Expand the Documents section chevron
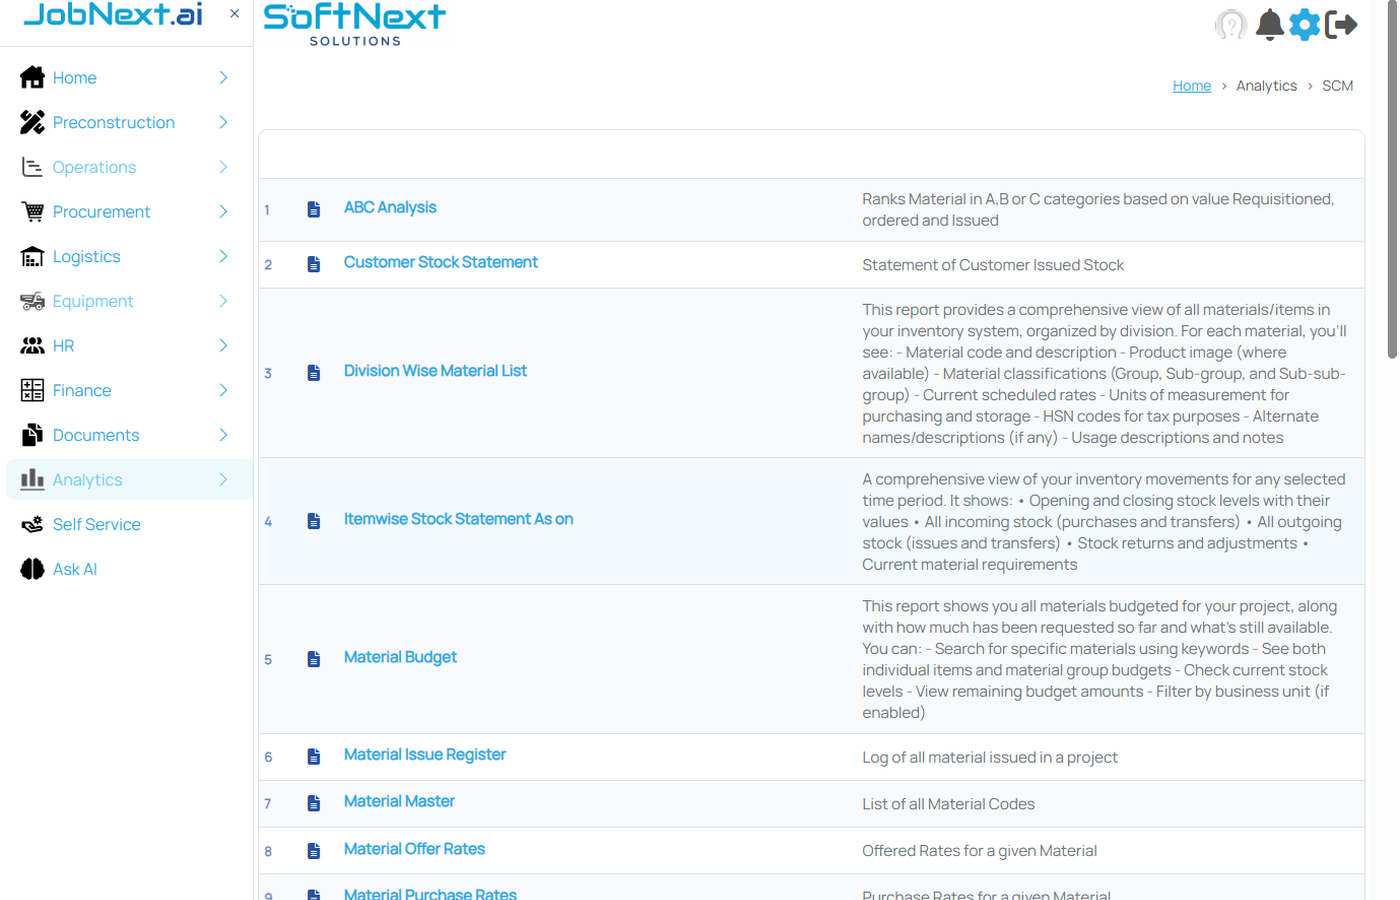 pyautogui.click(x=224, y=435)
